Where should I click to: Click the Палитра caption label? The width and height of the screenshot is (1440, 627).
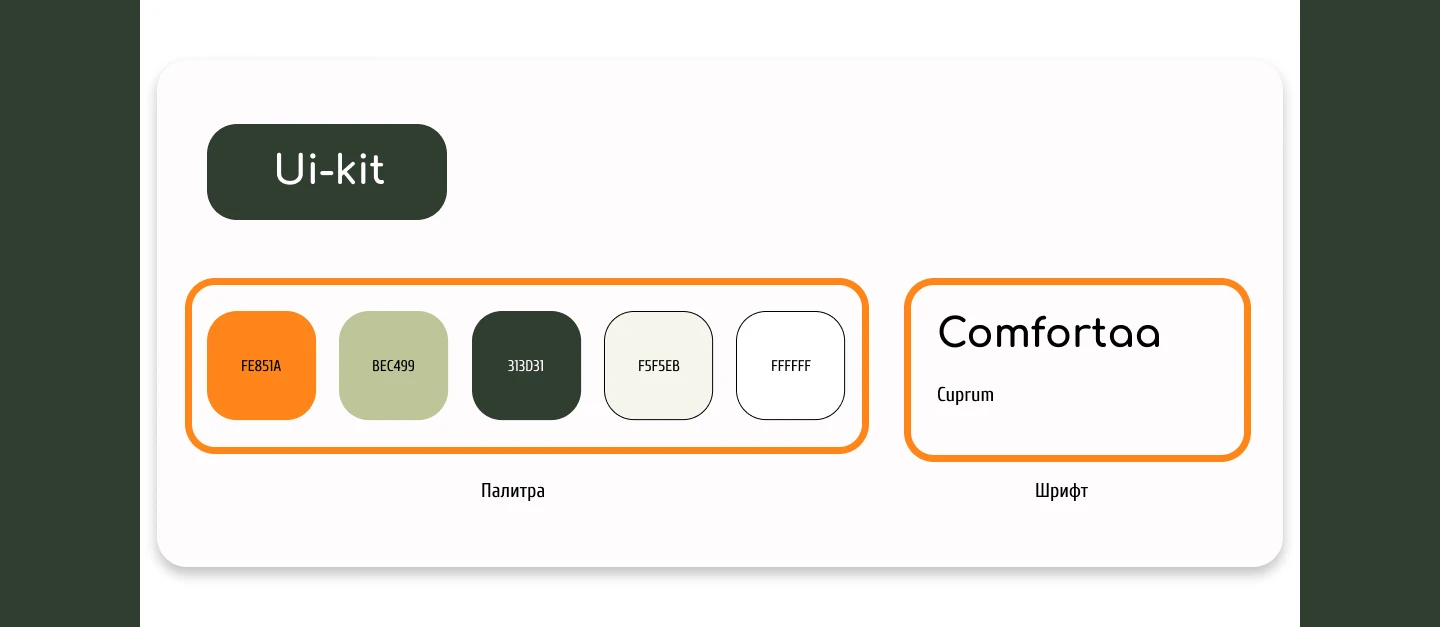tap(513, 491)
